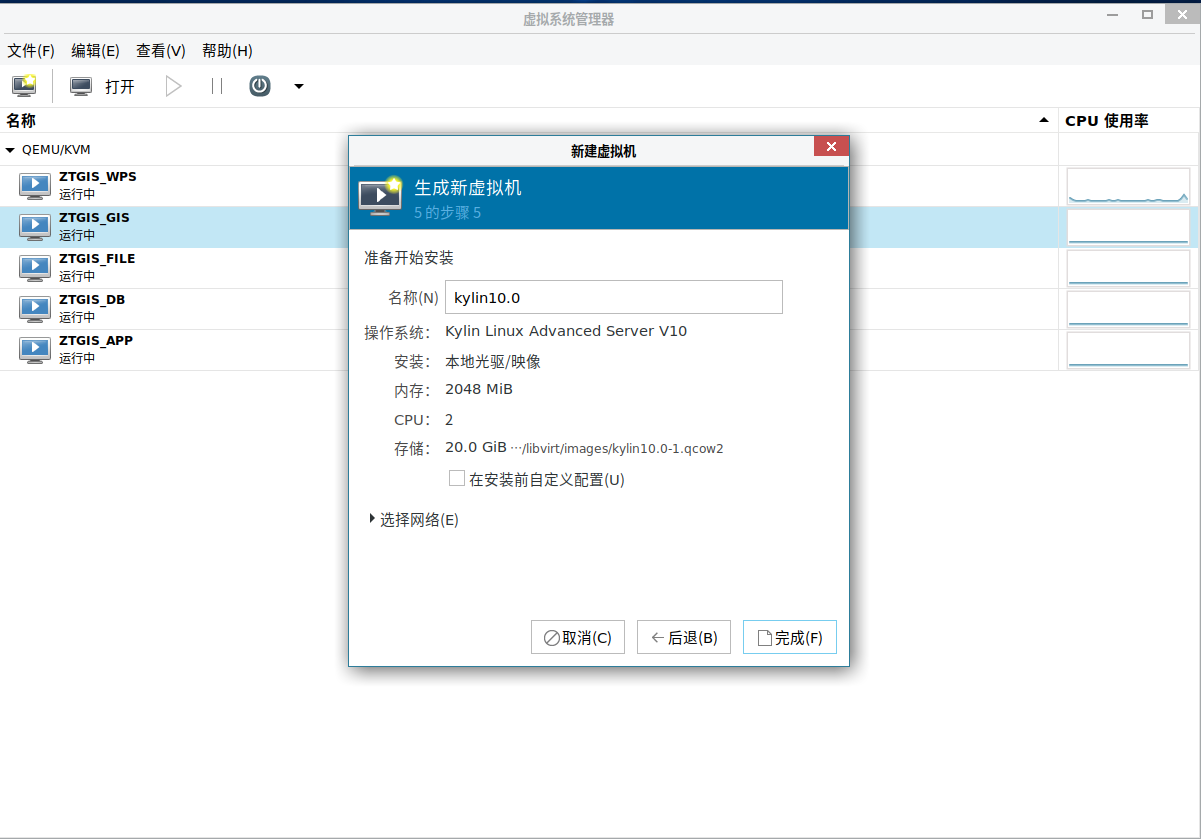The width and height of the screenshot is (1201, 839).
Task: Click the run virtual machine play icon
Action: point(174,86)
